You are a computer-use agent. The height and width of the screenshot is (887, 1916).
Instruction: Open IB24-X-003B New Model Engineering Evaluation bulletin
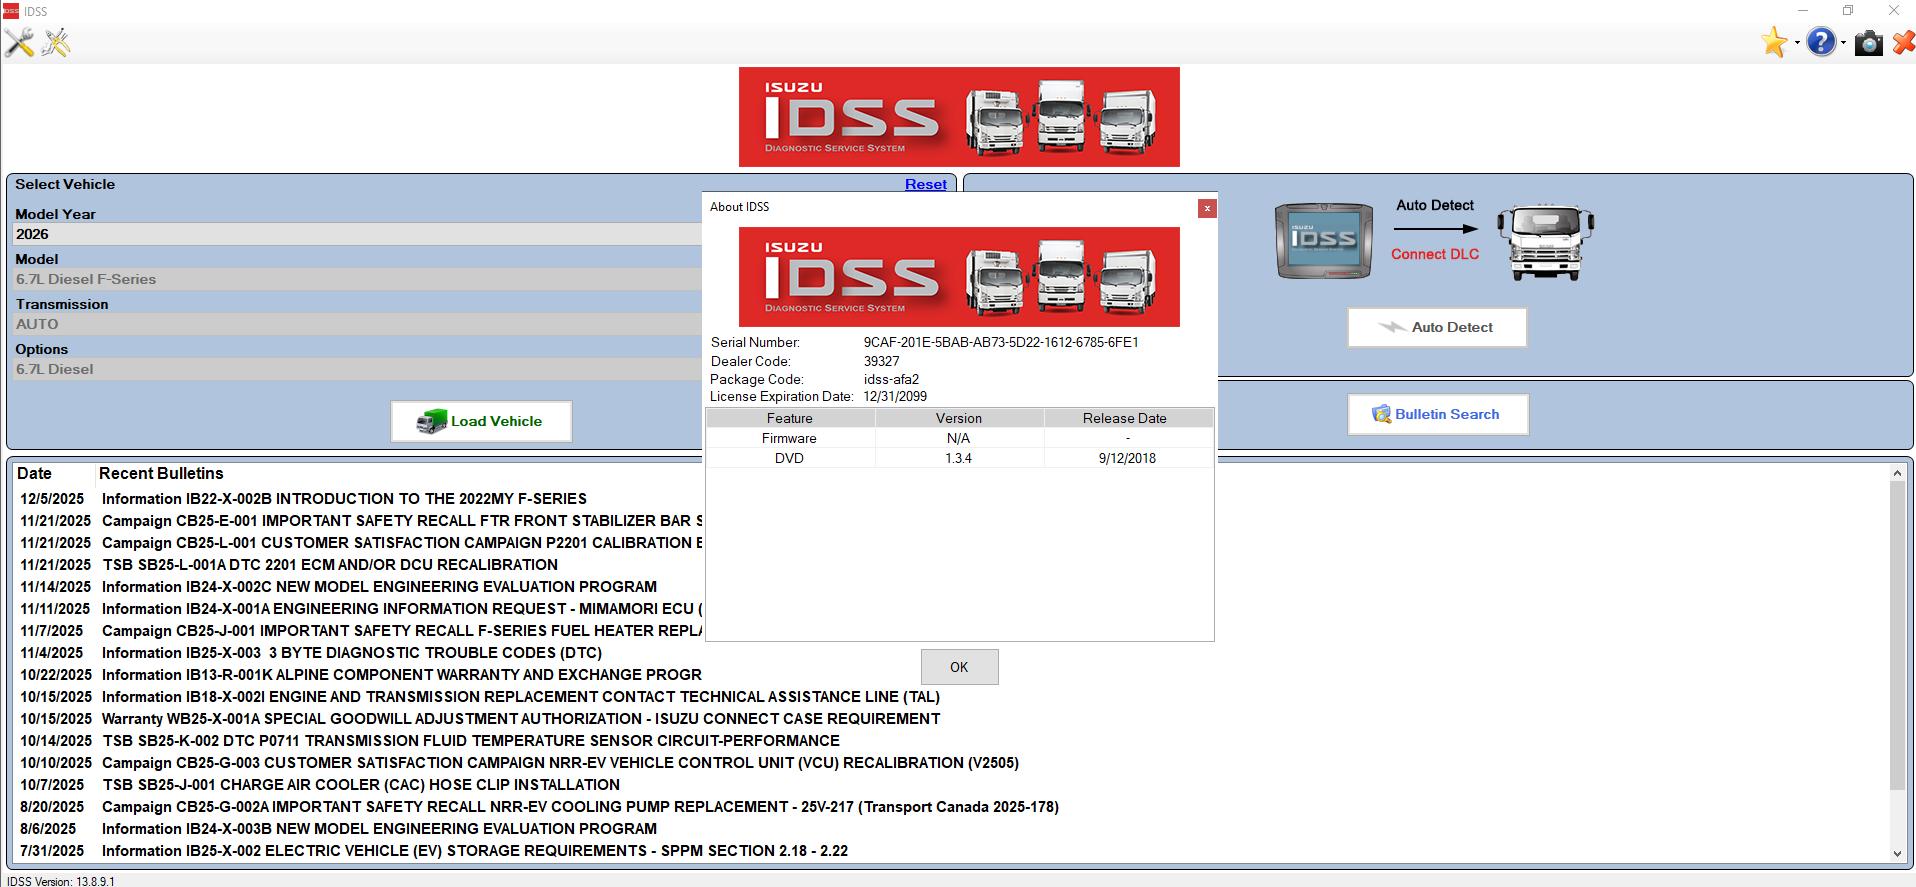point(379,829)
